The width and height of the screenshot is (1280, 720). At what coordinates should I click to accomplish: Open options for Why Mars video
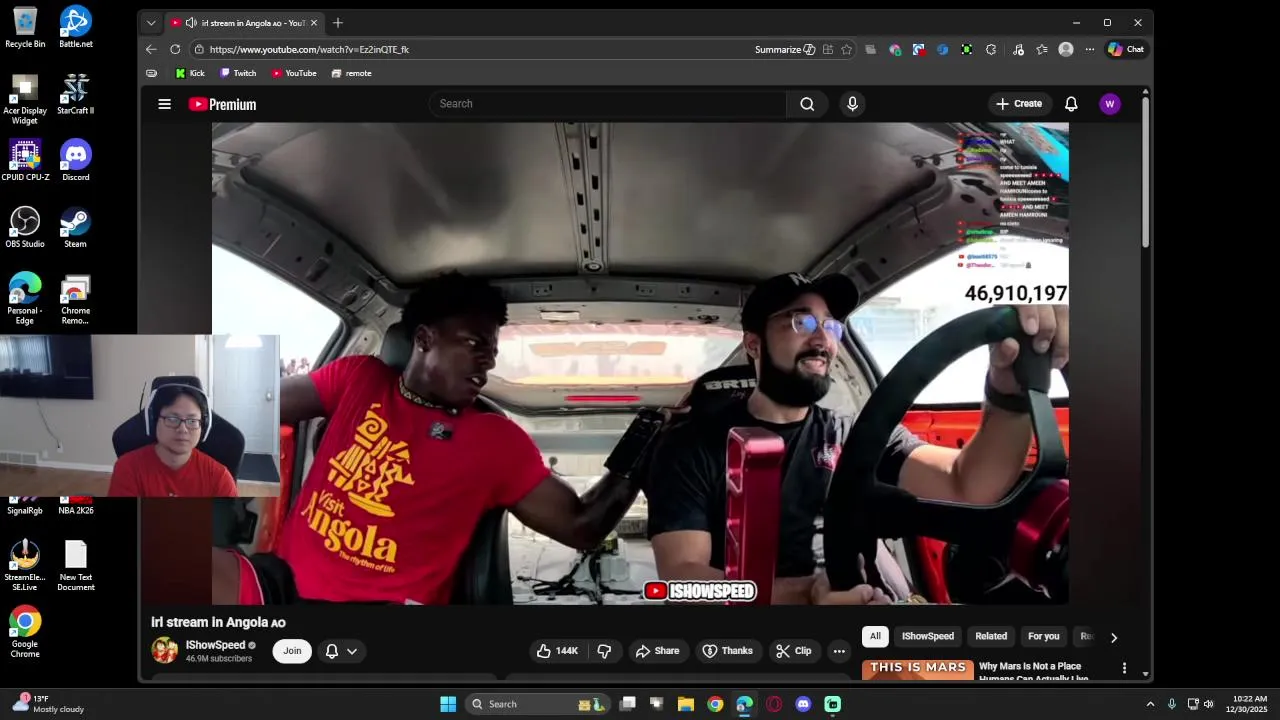[1124, 668]
